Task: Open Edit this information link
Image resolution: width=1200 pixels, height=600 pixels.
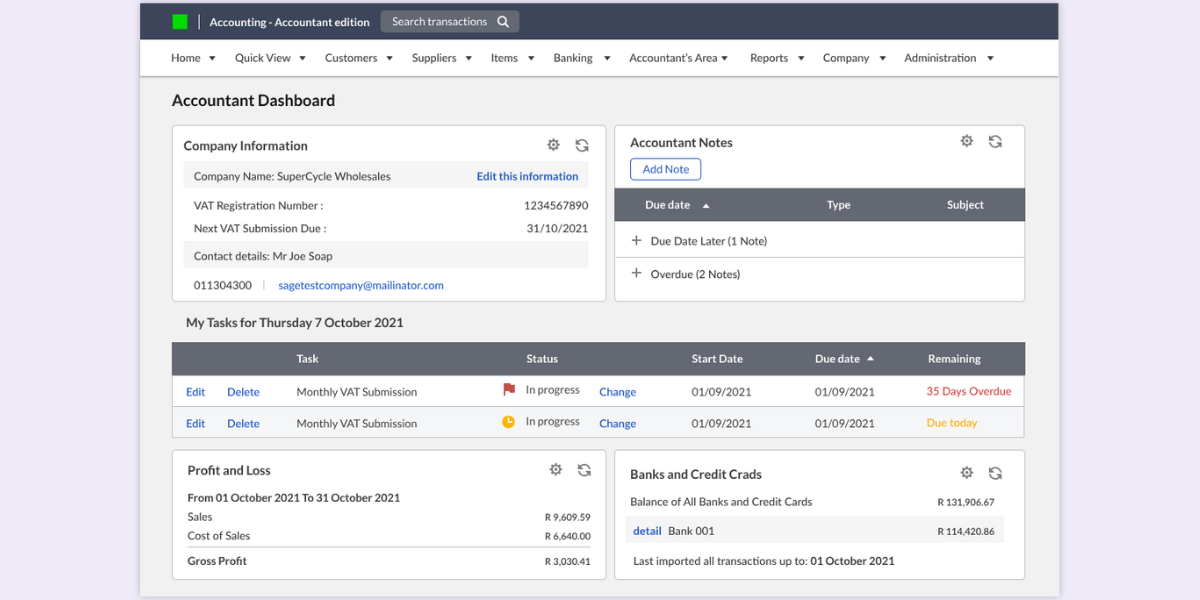Action: pyautogui.click(x=527, y=176)
